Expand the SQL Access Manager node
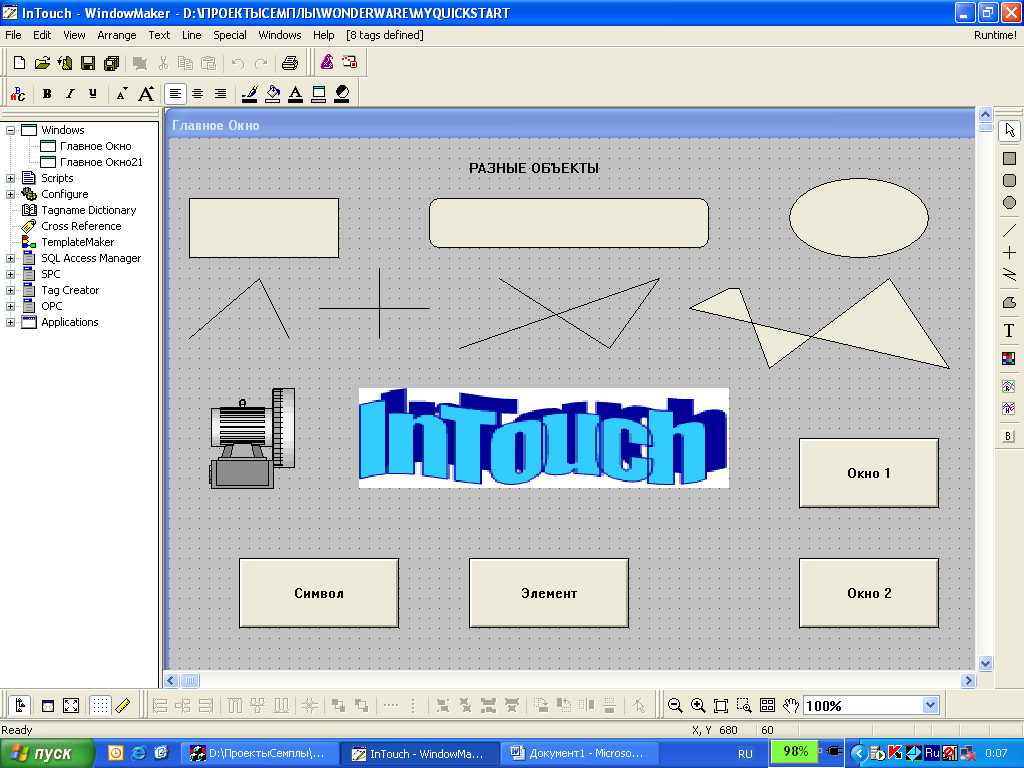 pyautogui.click(x=10, y=258)
